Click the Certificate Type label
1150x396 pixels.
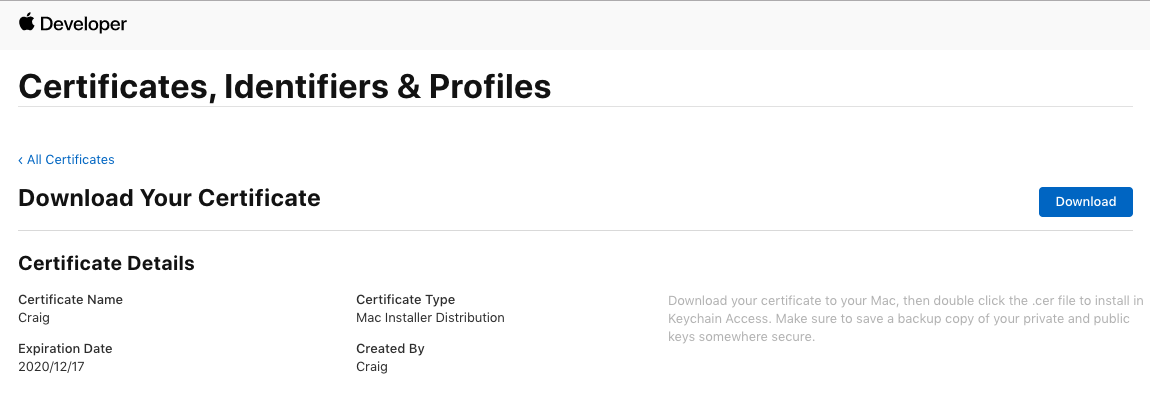406,300
